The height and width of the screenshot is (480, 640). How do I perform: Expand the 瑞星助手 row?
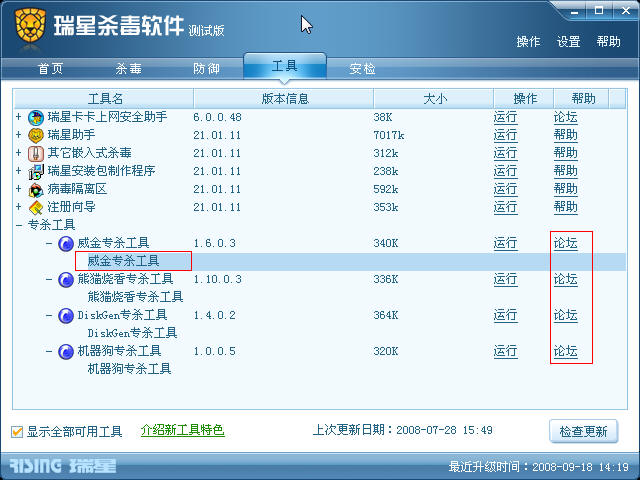[18, 135]
